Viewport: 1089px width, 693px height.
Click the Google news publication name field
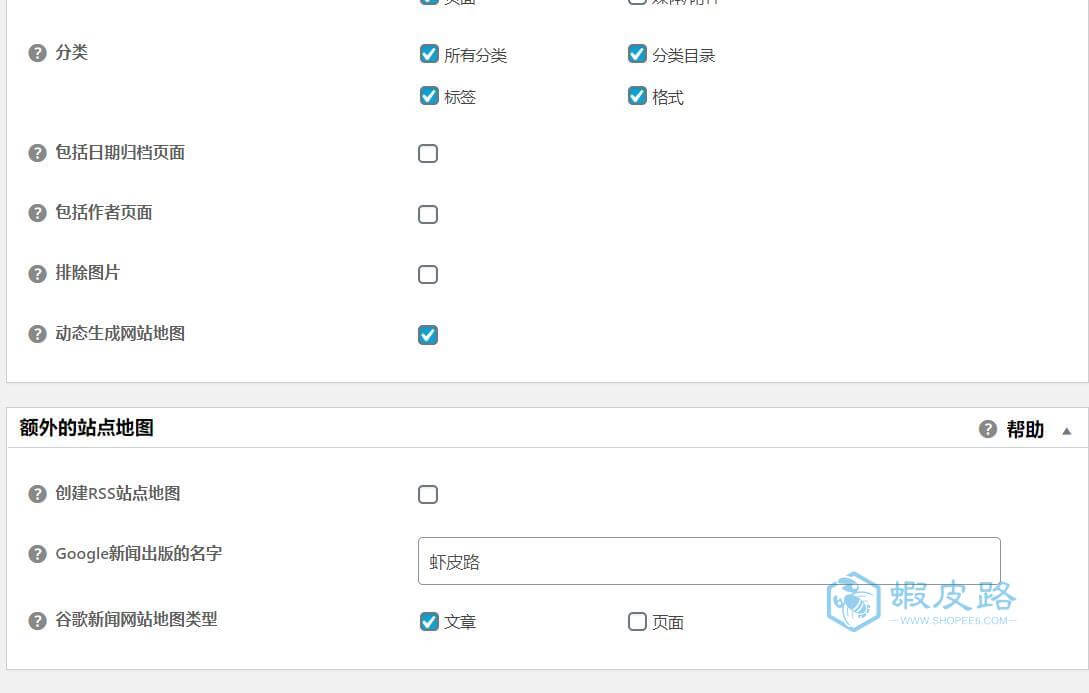tap(709, 561)
